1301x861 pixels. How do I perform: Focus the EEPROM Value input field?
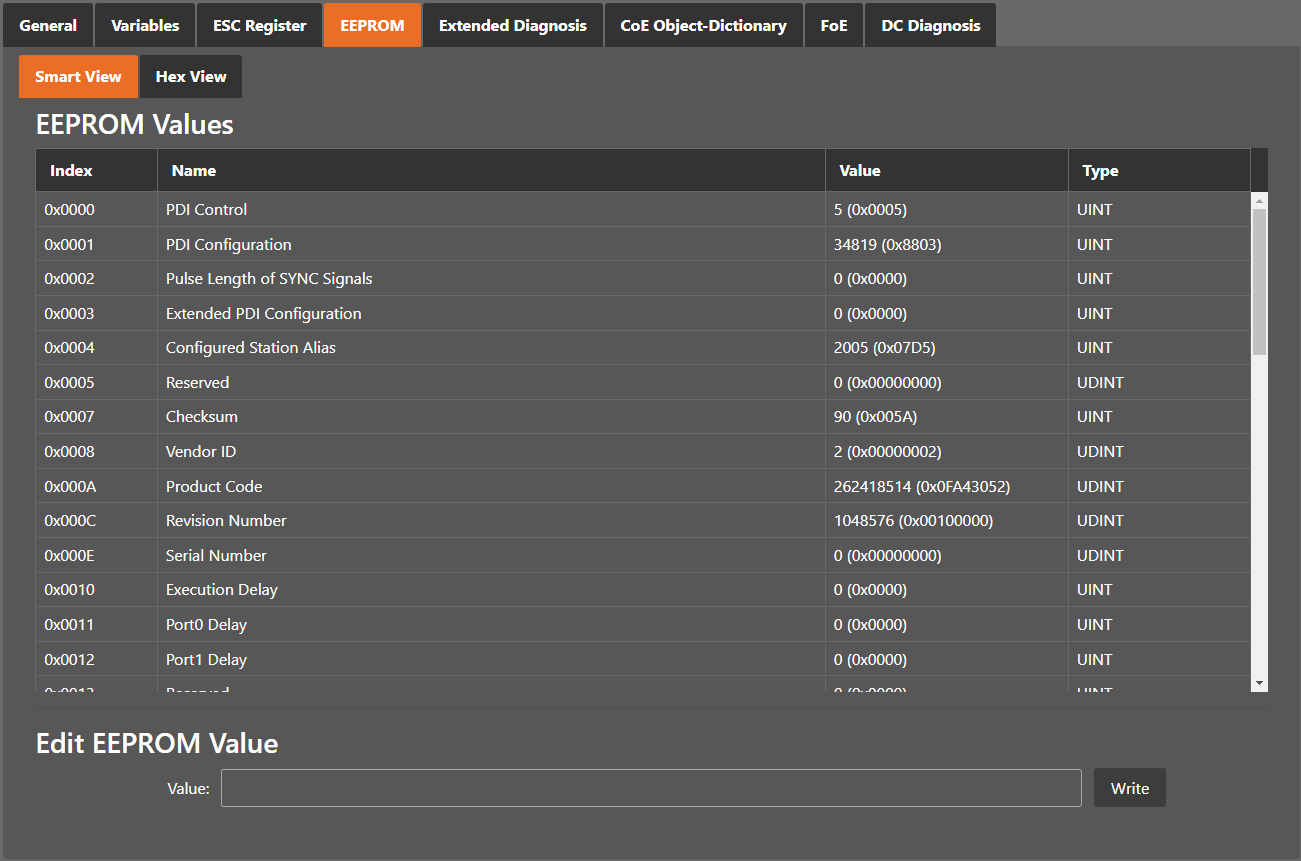point(650,788)
